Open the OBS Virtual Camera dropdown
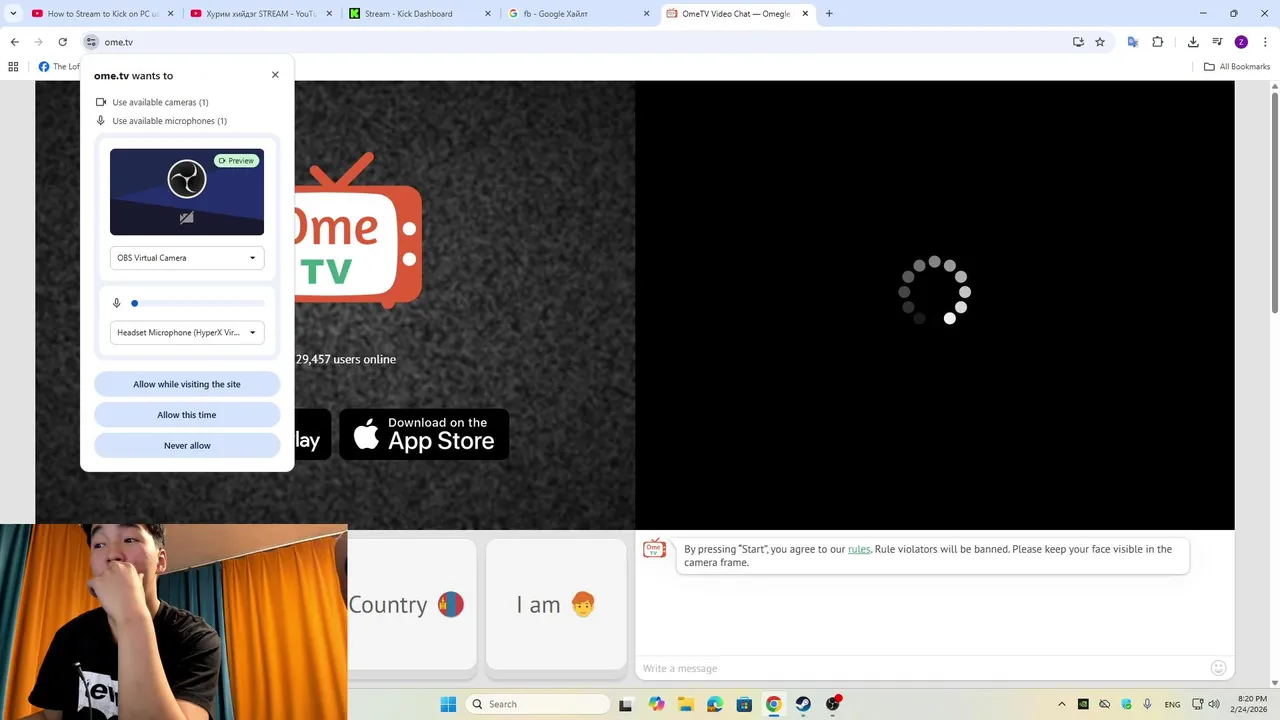1280x720 pixels. [187, 258]
